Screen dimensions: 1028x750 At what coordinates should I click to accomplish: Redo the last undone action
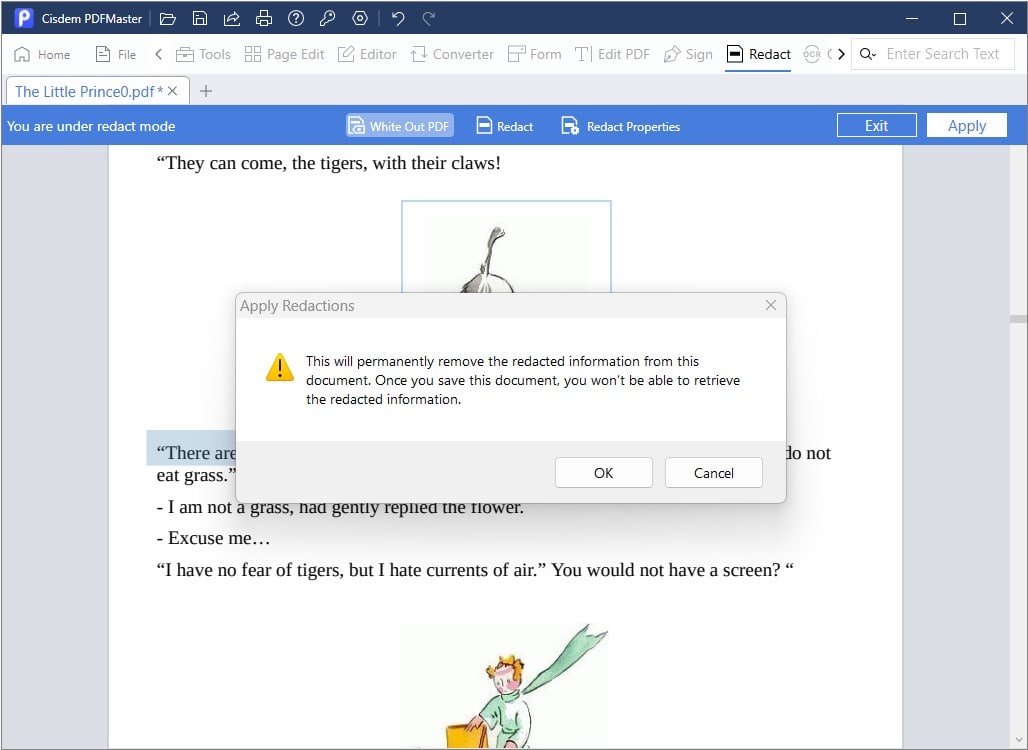429,18
